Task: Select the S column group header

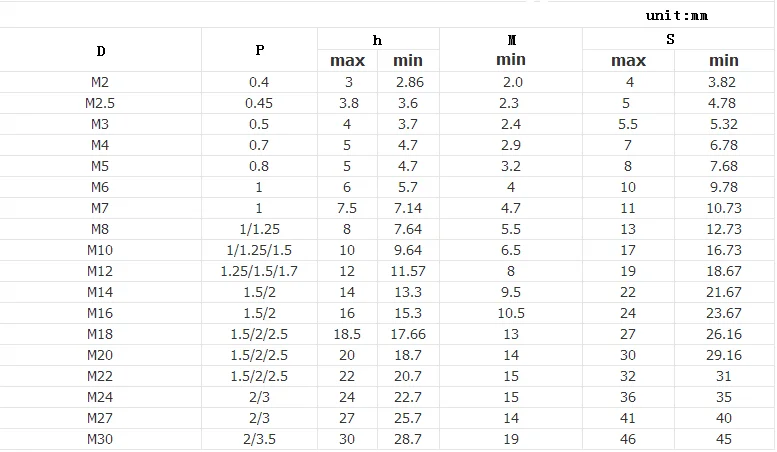Action: 670,40
